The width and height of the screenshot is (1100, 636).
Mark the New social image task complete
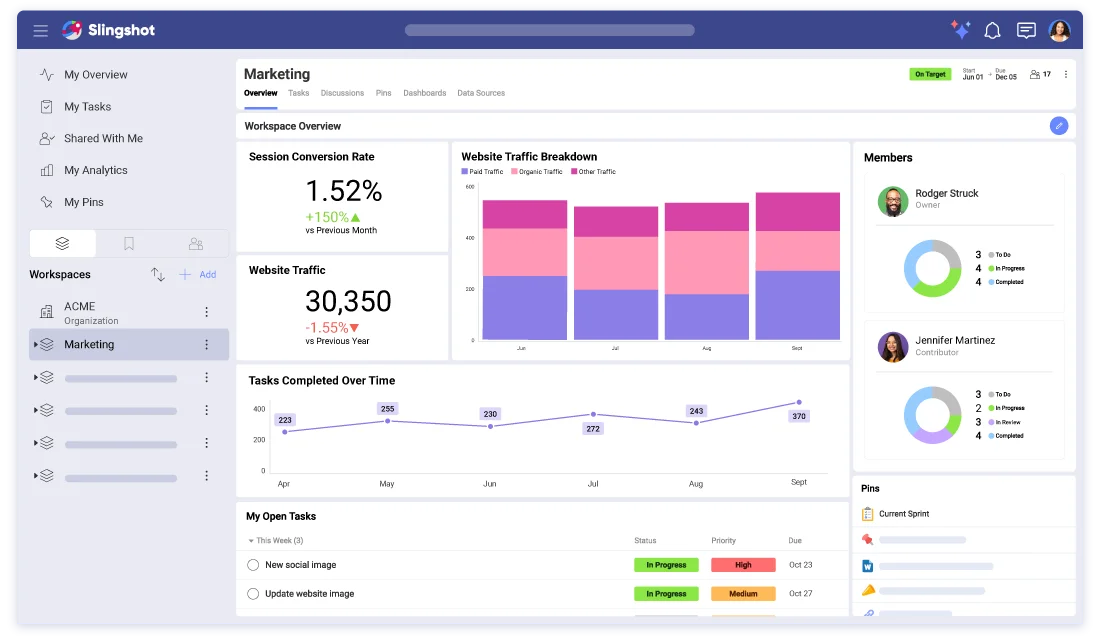[x=253, y=564]
